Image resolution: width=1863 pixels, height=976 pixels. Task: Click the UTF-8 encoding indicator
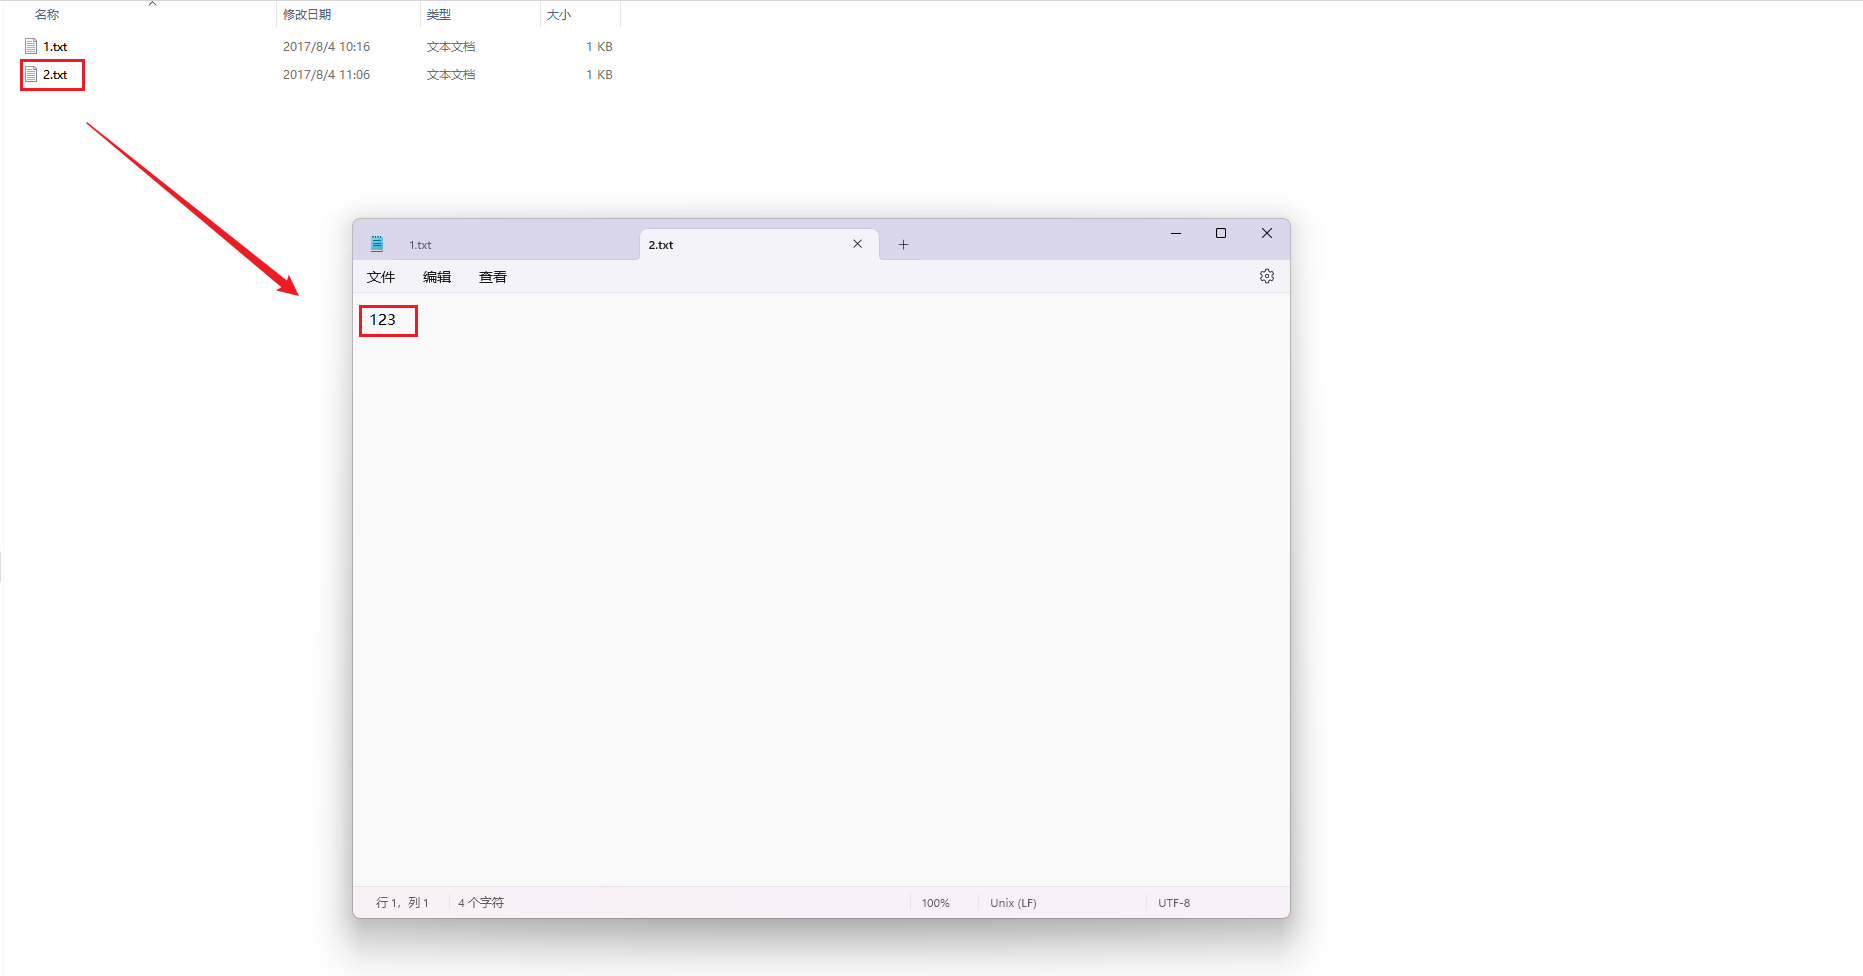click(1174, 903)
